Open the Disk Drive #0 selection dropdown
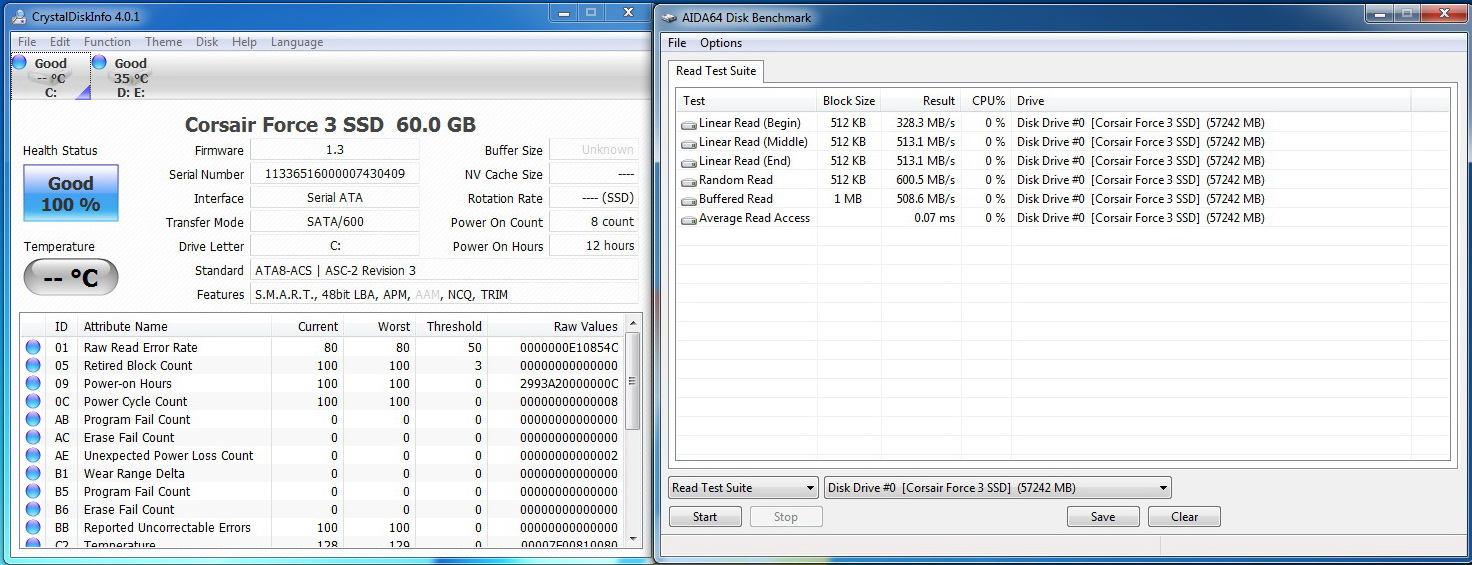The width and height of the screenshot is (1472, 565). [x=997, y=488]
